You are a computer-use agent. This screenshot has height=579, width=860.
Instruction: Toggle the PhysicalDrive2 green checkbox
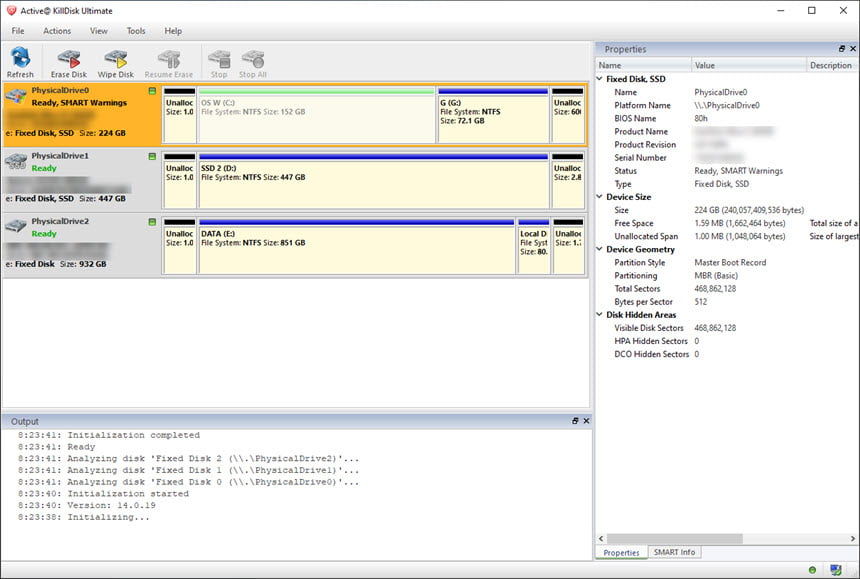click(x=152, y=222)
